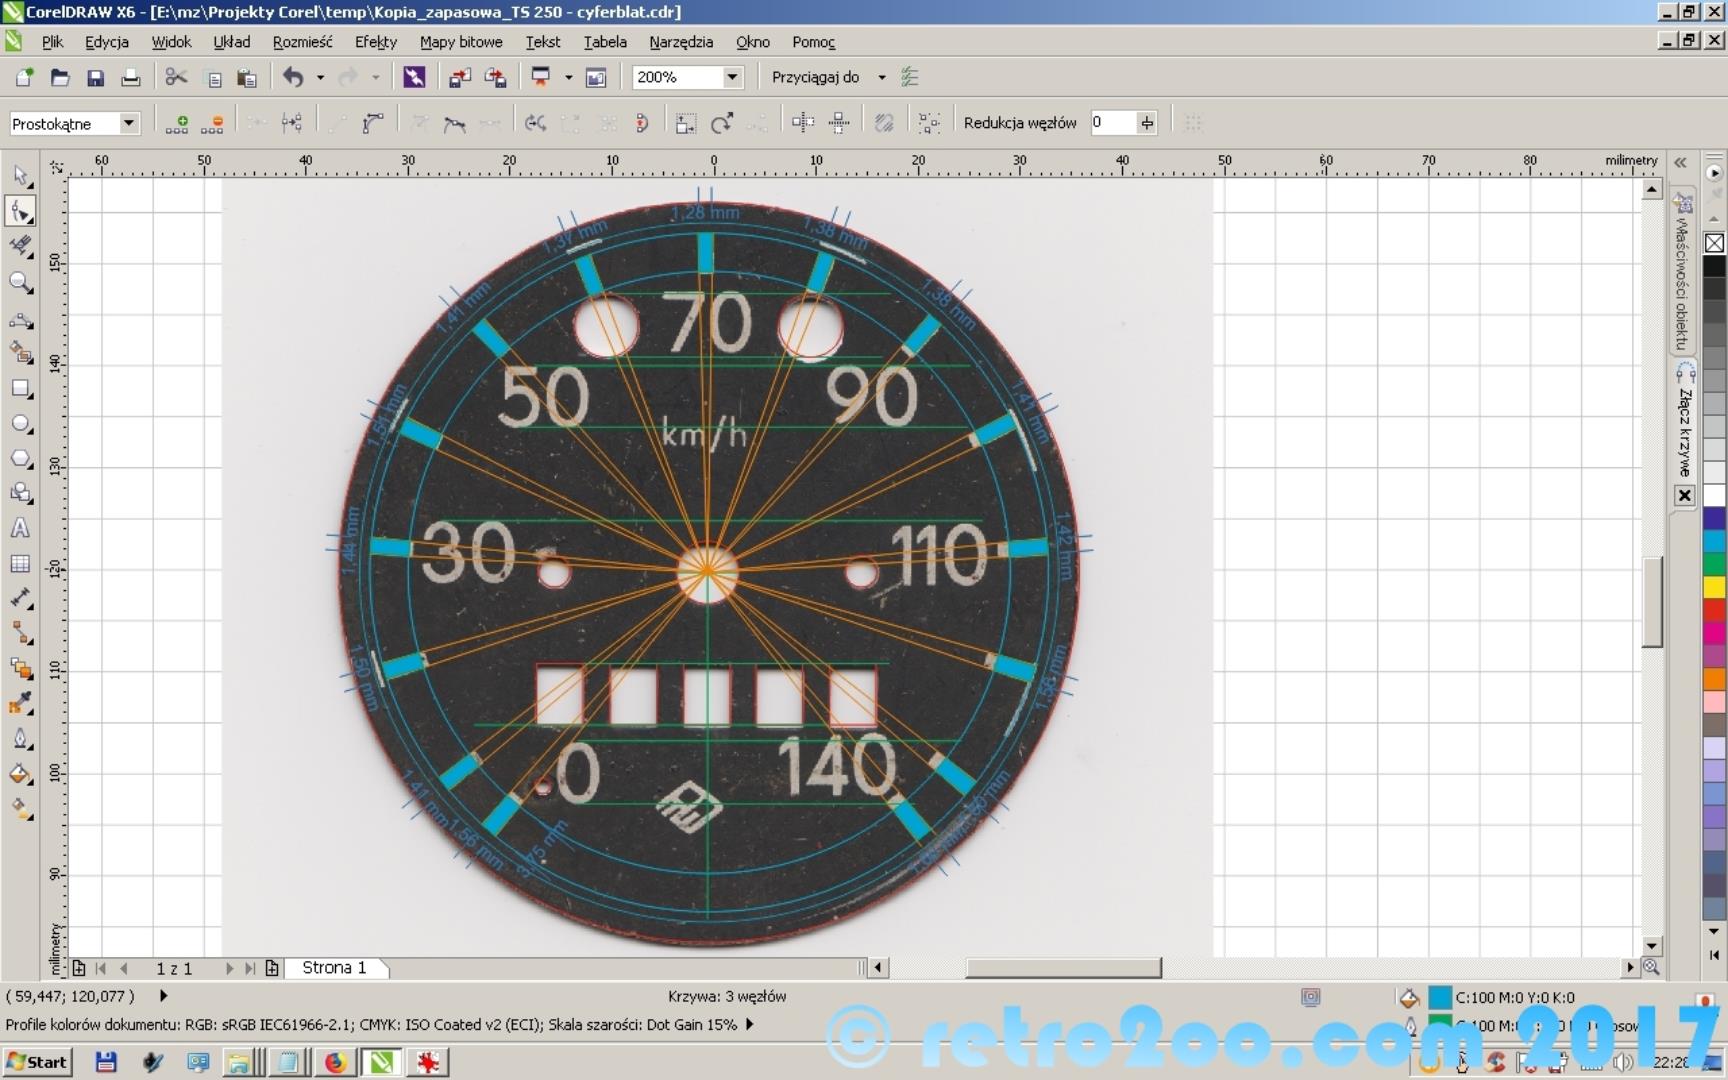Open the Przyciągaj do dropdown
Screen dimensions: 1728x1080
881,78
